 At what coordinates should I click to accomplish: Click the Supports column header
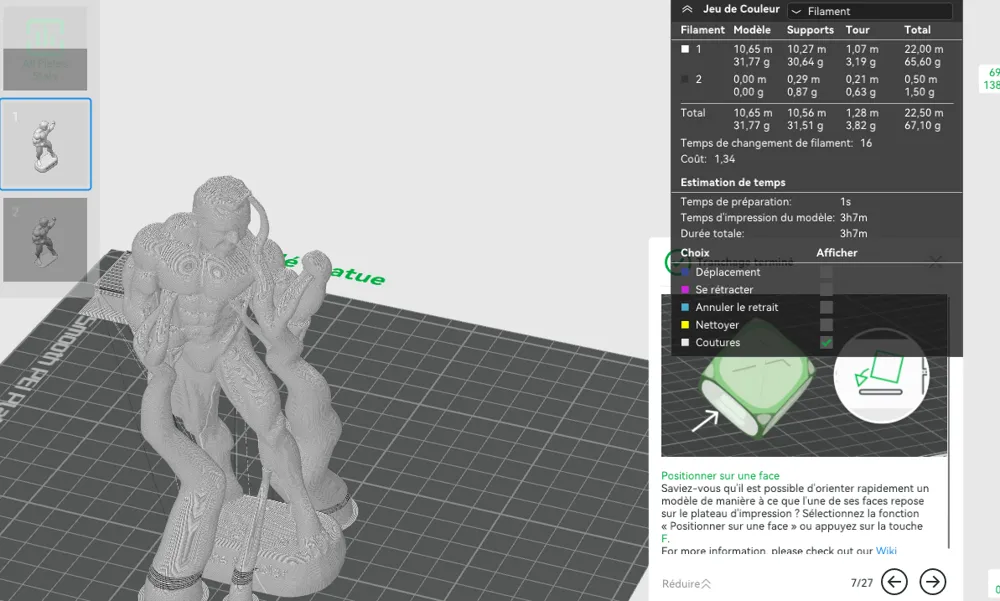pos(810,30)
